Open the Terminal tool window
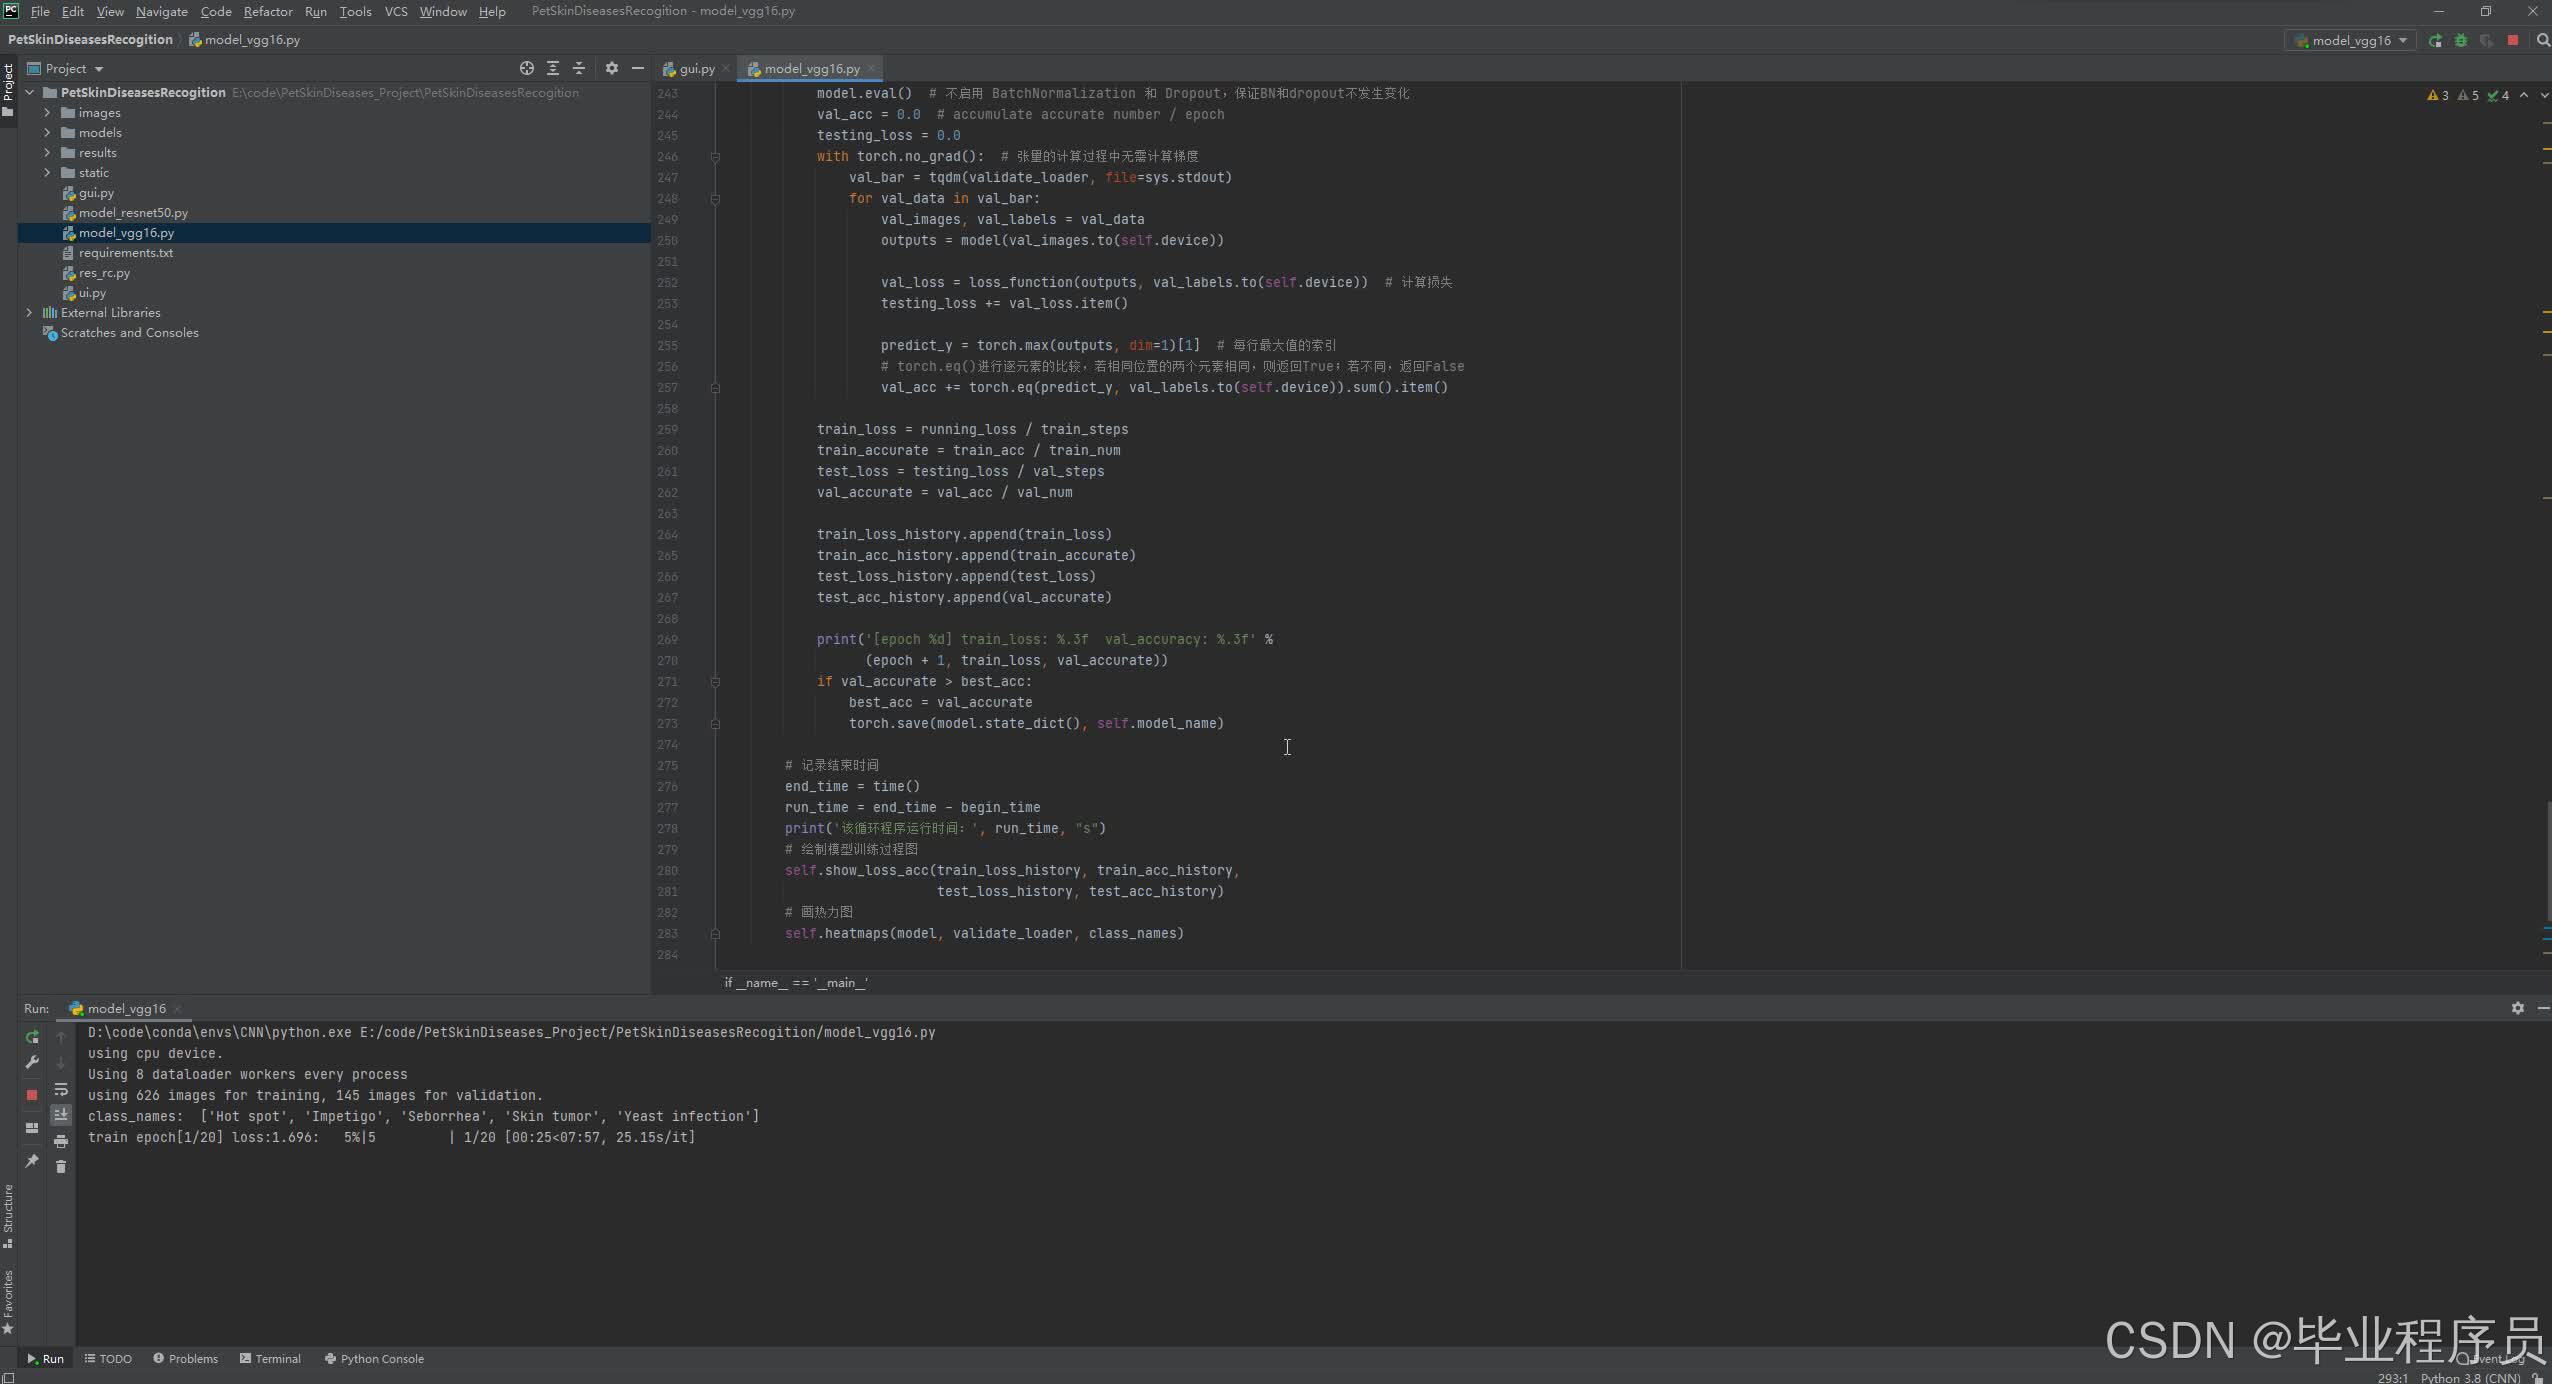 [270, 1359]
